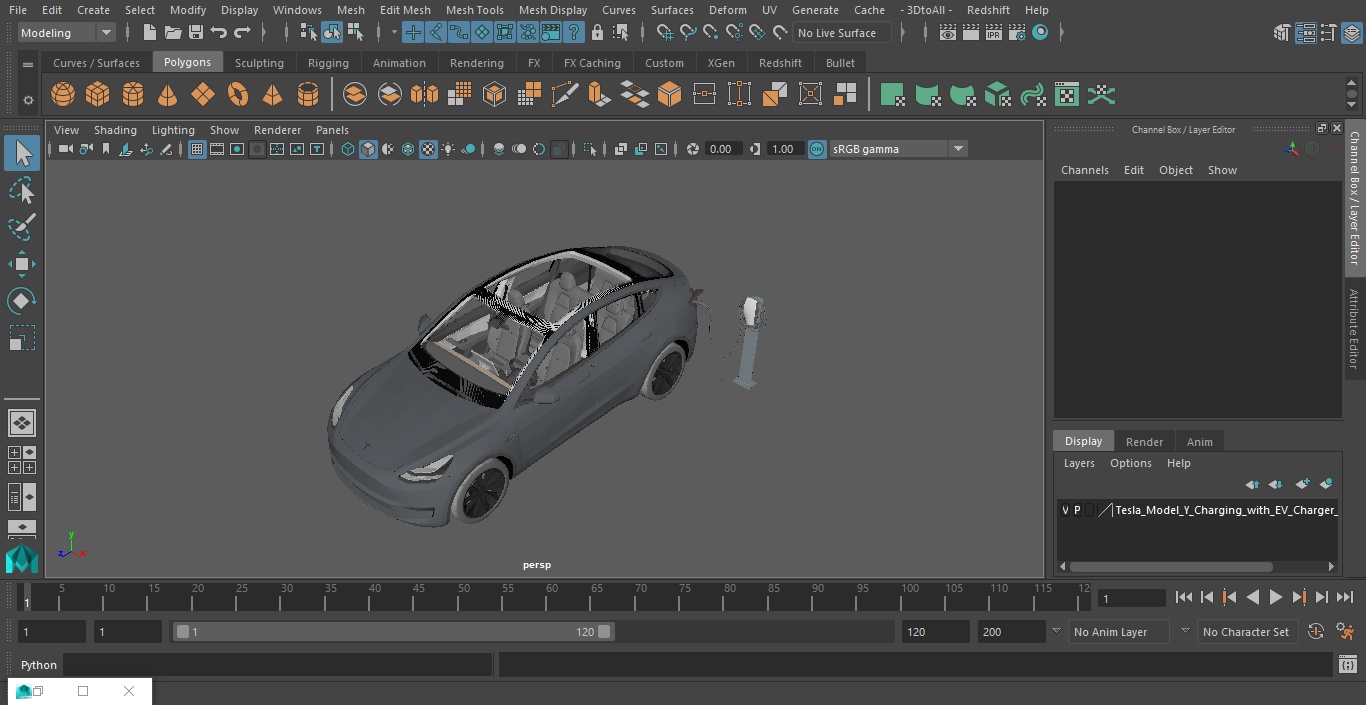Screen dimensions: 1366x705
Task: Create a polygon cylinder from the shelf
Action: (133, 95)
